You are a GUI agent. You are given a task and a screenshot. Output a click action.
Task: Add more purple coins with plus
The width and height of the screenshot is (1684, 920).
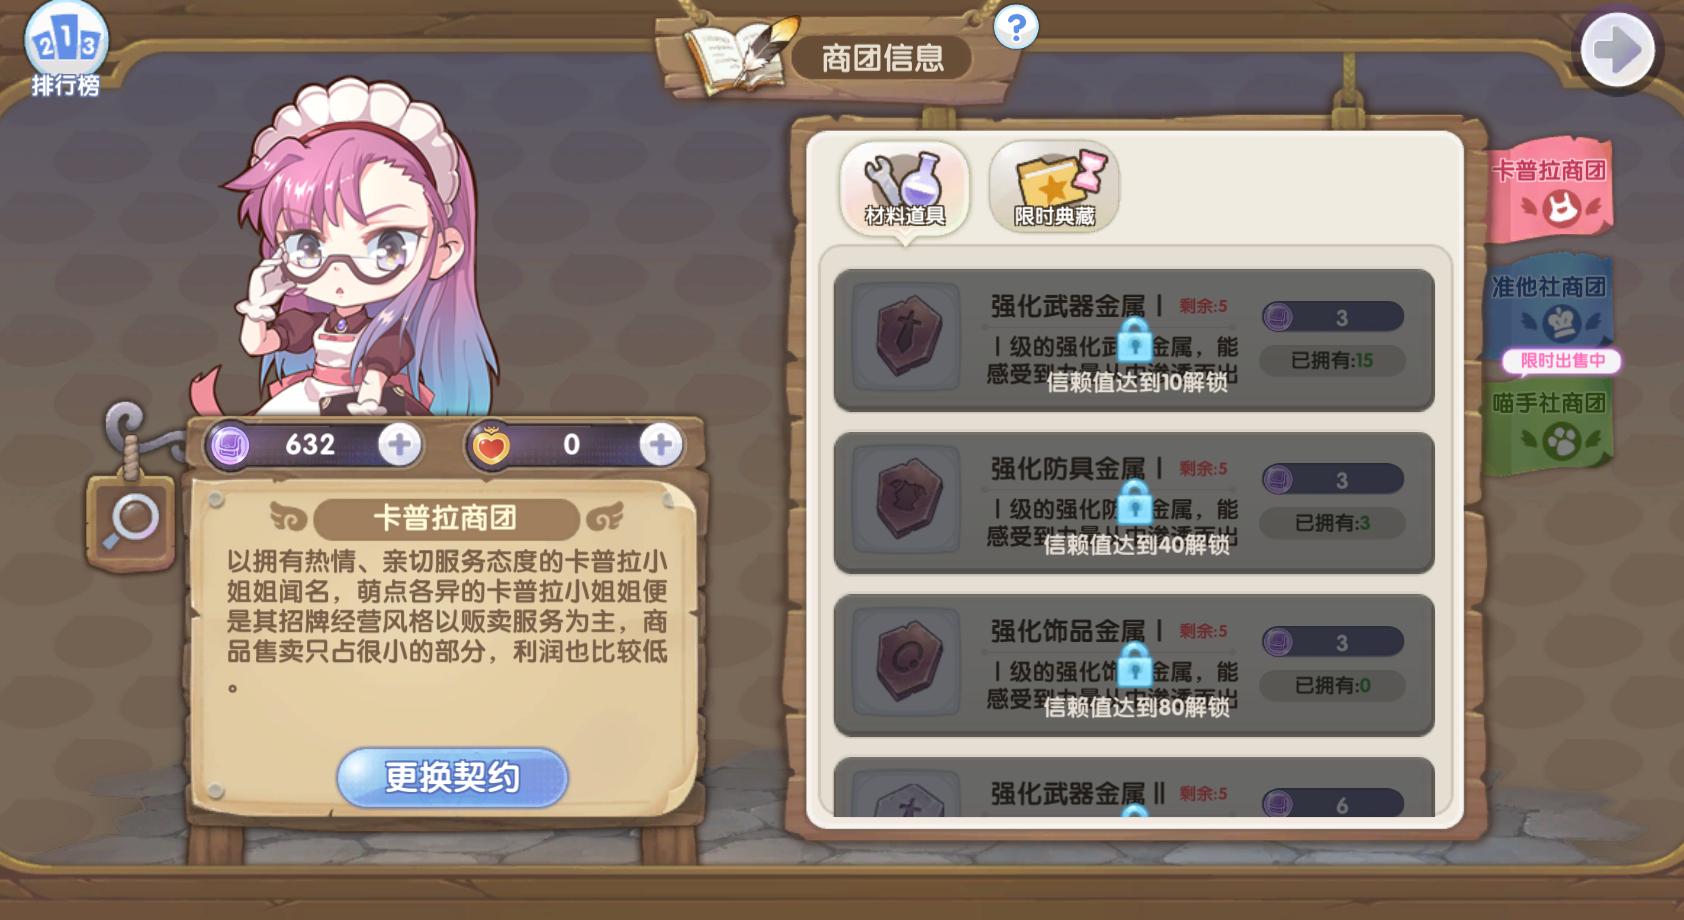click(399, 445)
